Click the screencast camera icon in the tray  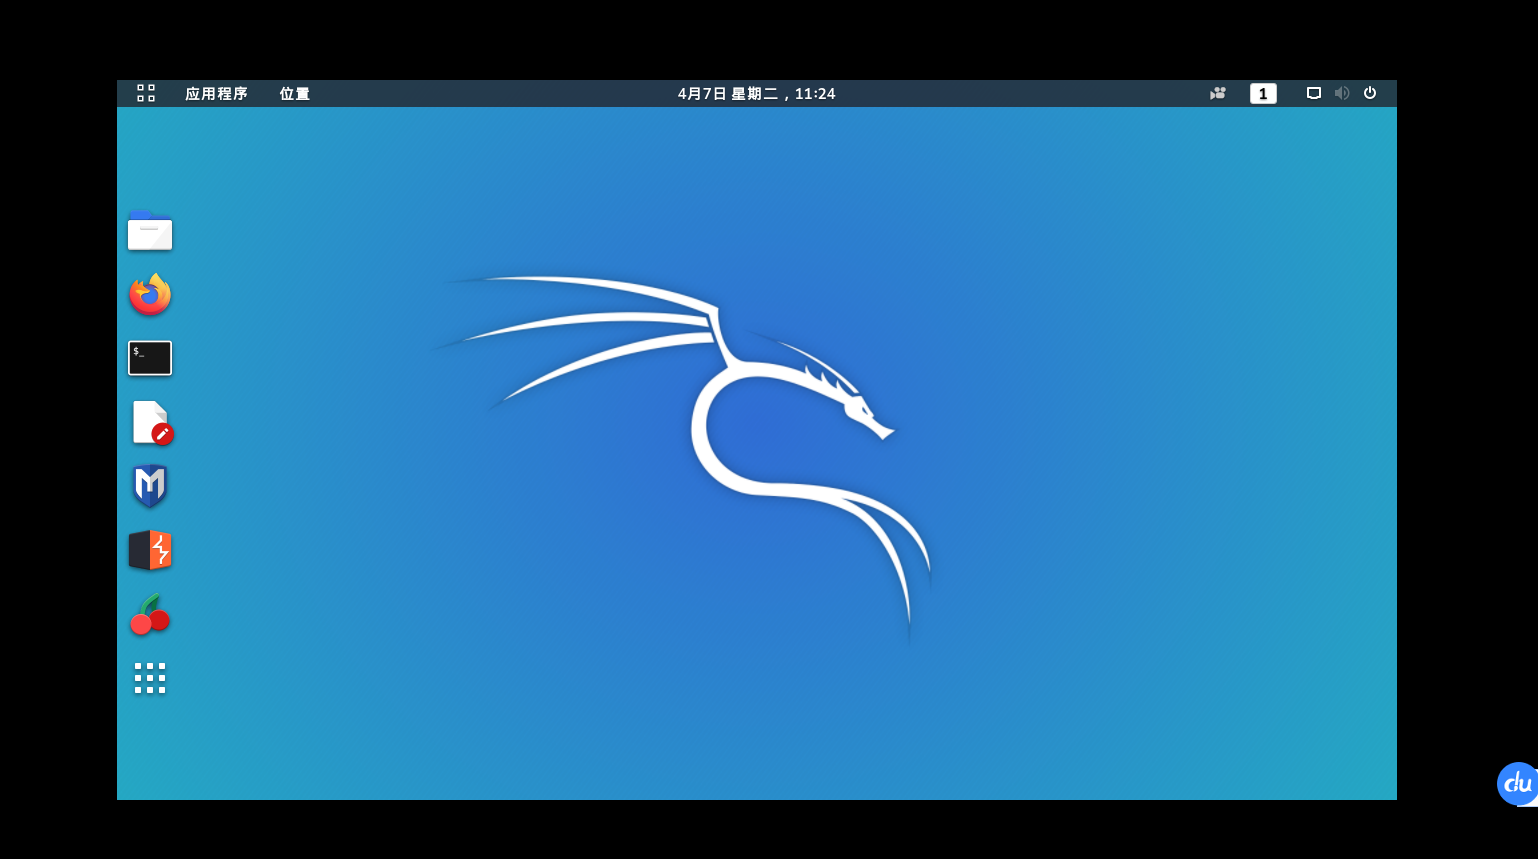pos(1216,93)
